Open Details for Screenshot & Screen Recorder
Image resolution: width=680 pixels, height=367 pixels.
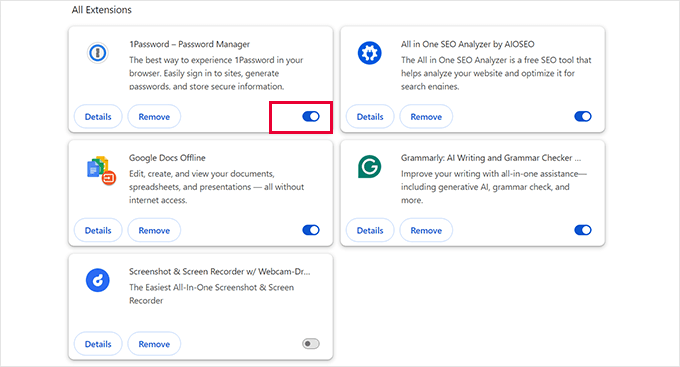coord(98,344)
